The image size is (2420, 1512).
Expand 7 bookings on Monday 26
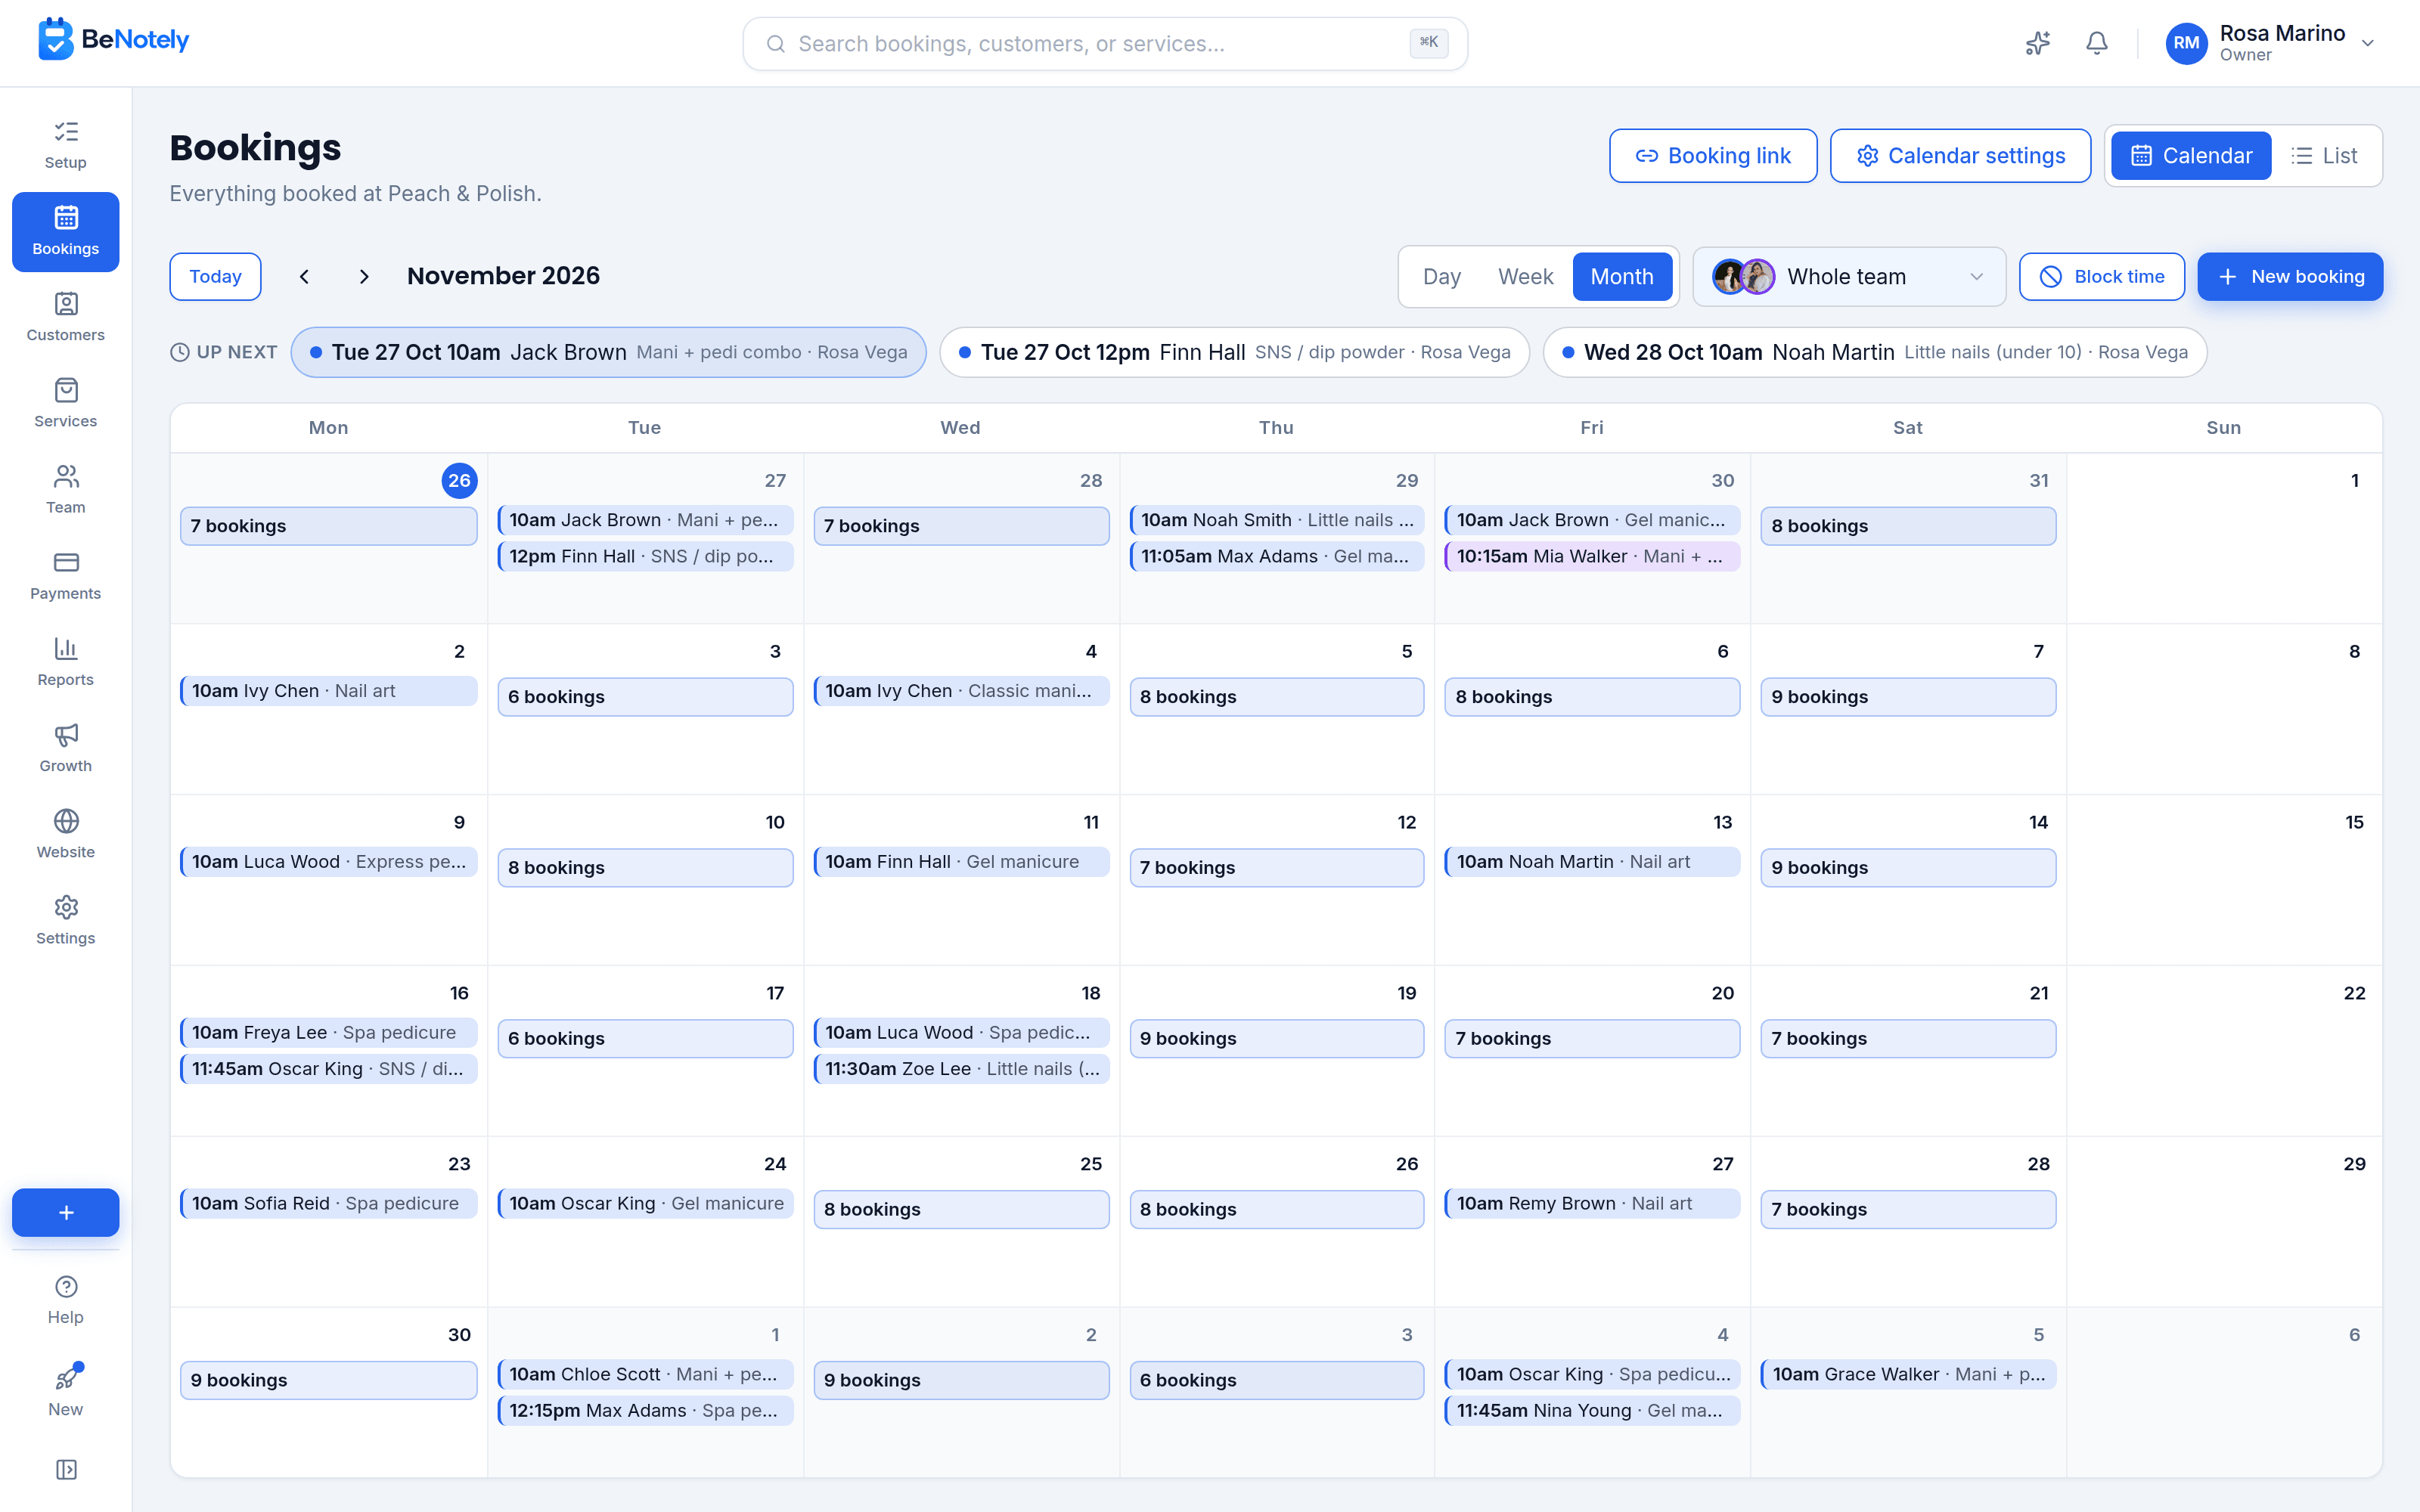[x=328, y=526]
